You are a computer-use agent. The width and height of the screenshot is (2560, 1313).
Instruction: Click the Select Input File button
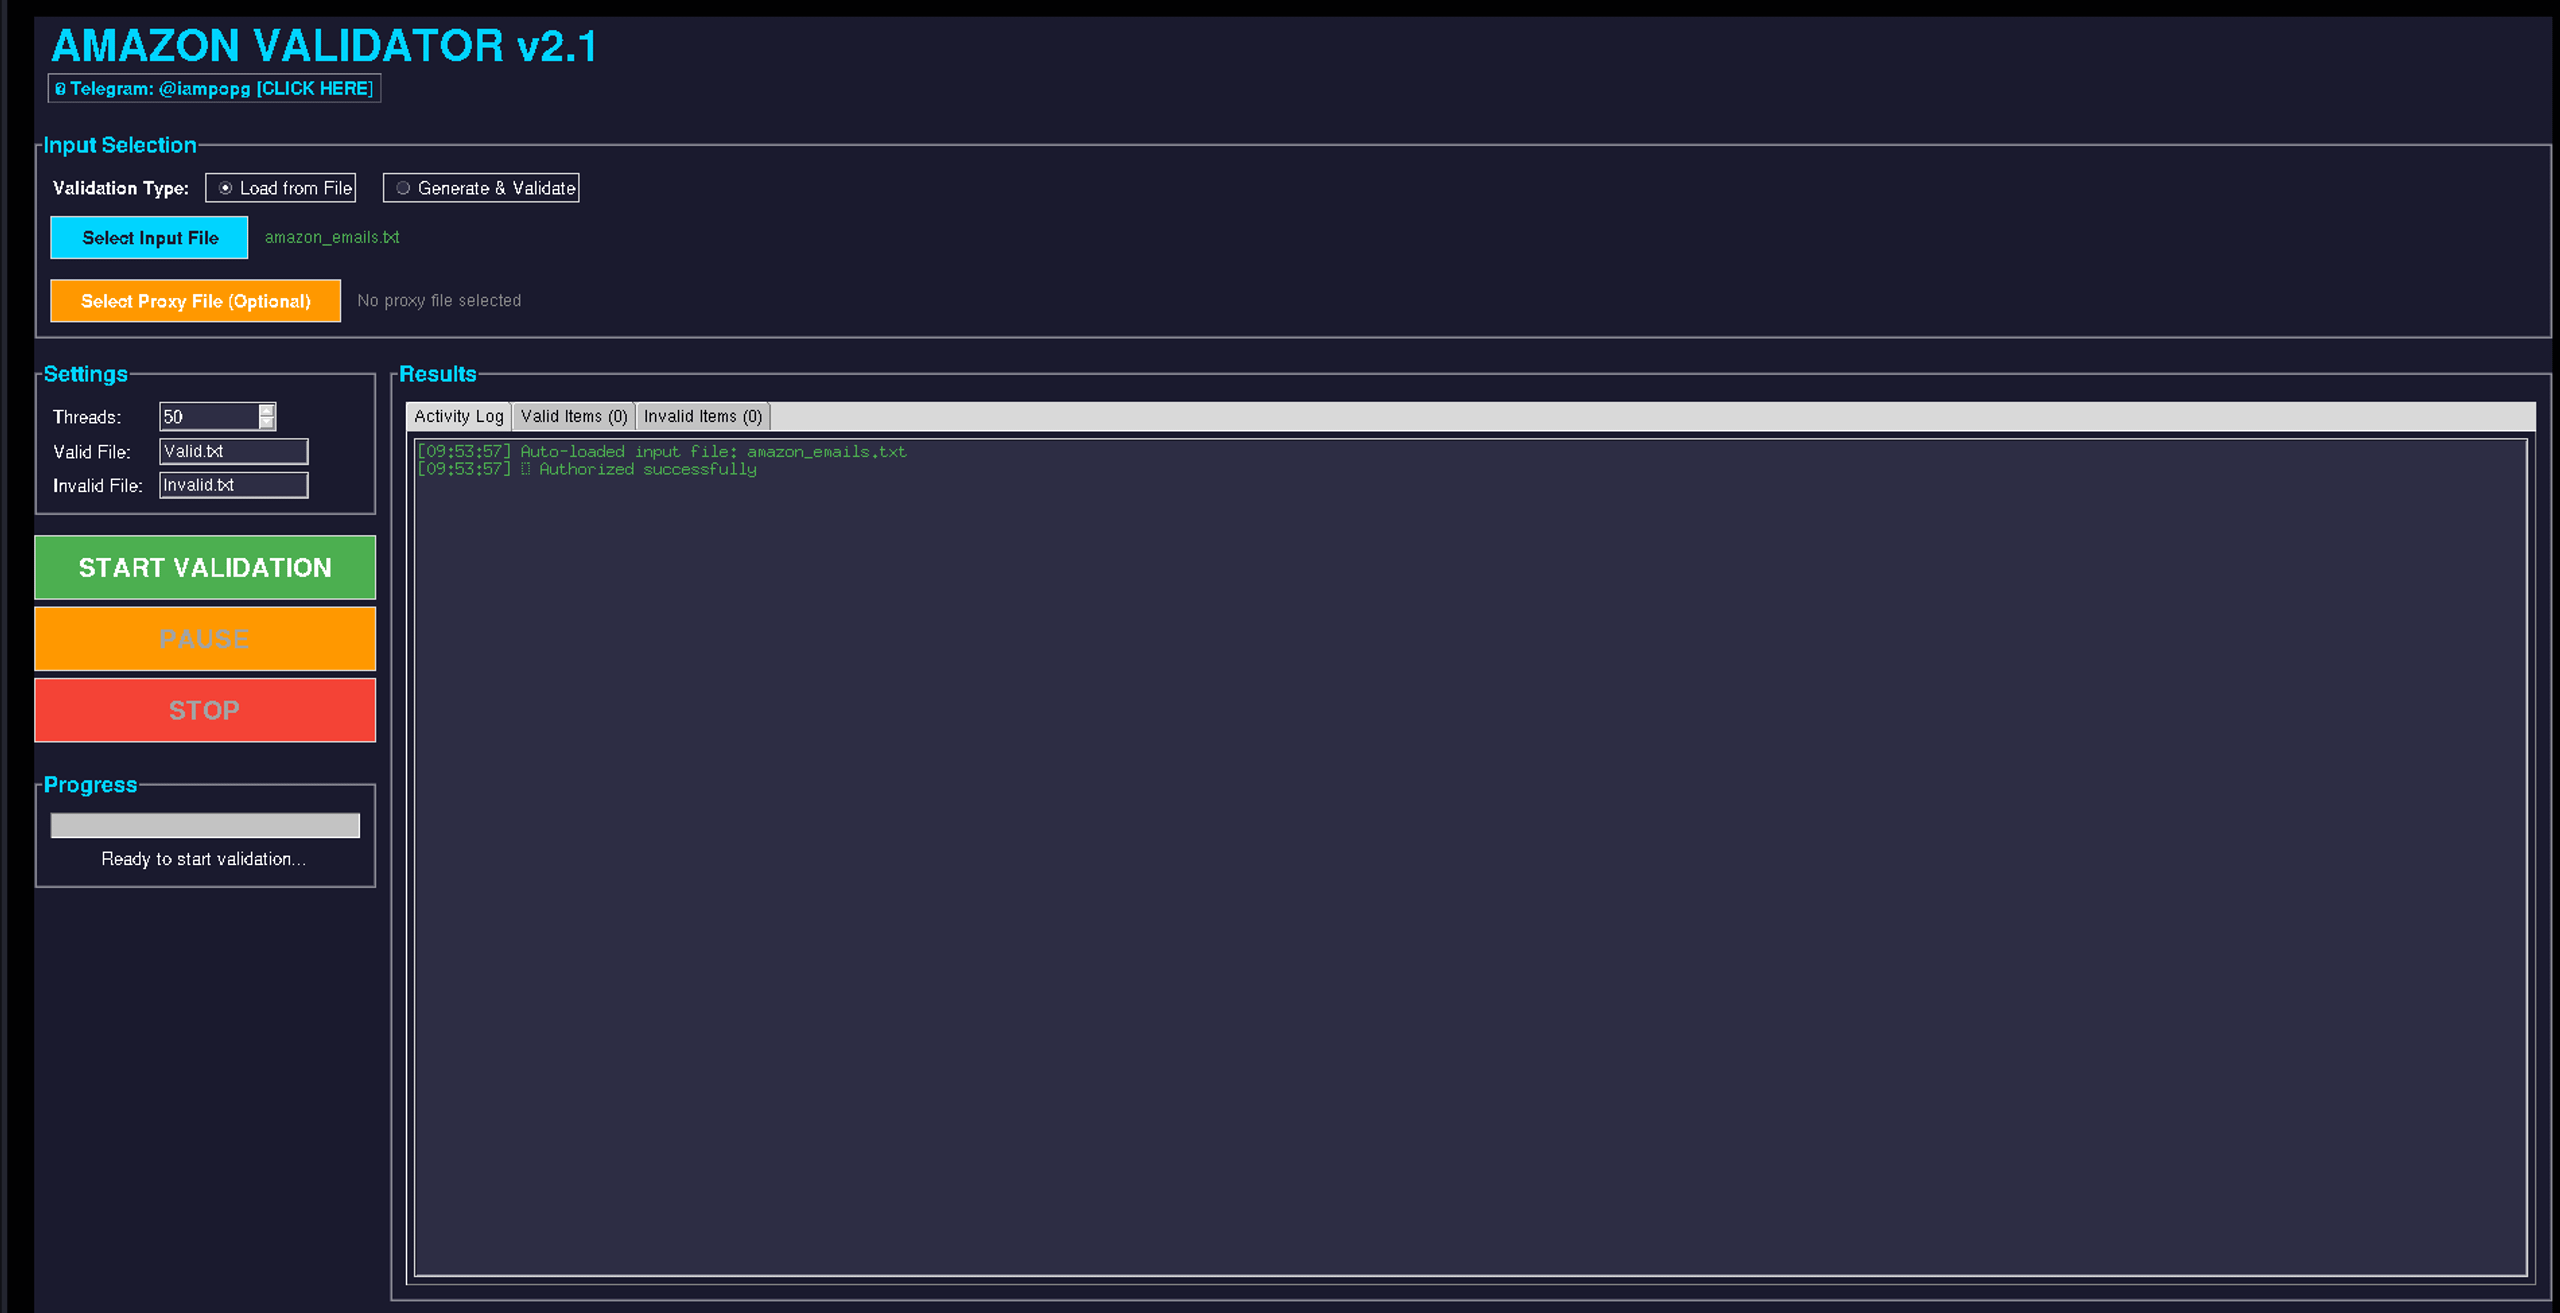pyautogui.click(x=149, y=237)
